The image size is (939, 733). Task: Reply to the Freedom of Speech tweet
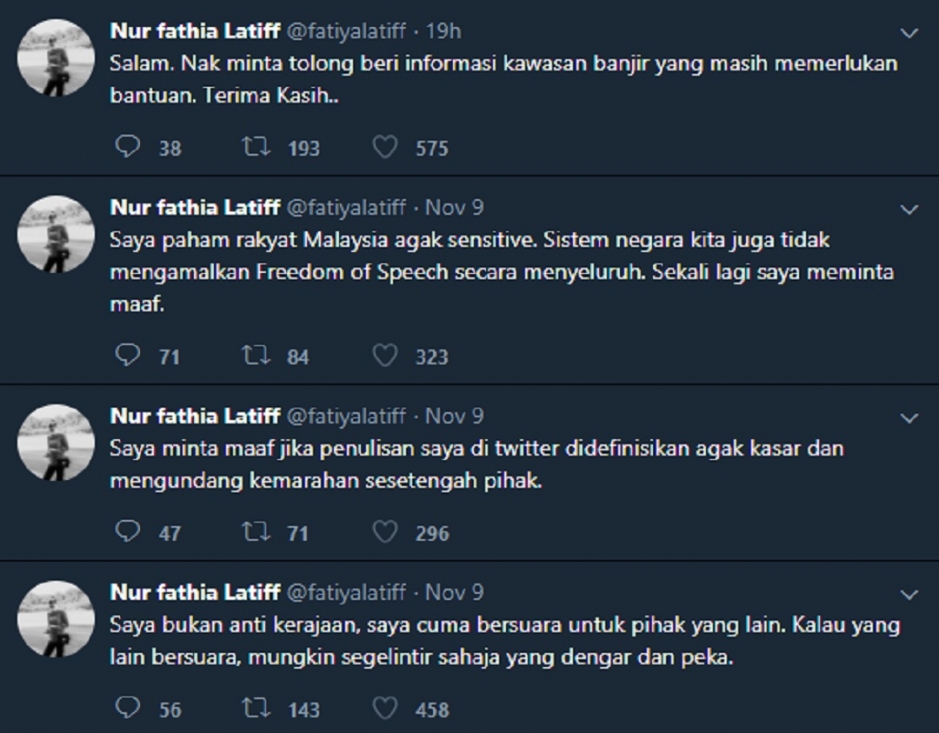(x=127, y=355)
